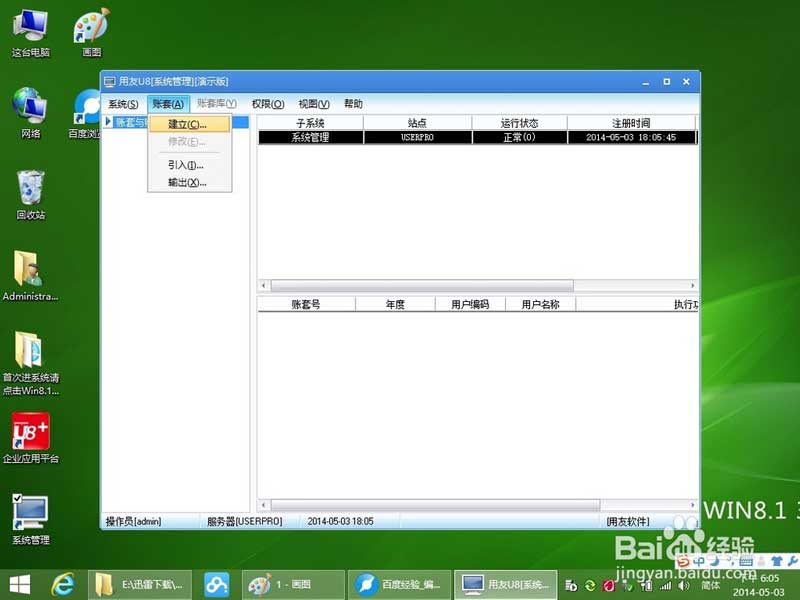Click the USERPRO station cell
Screen dimensions: 800x600
click(x=417, y=137)
